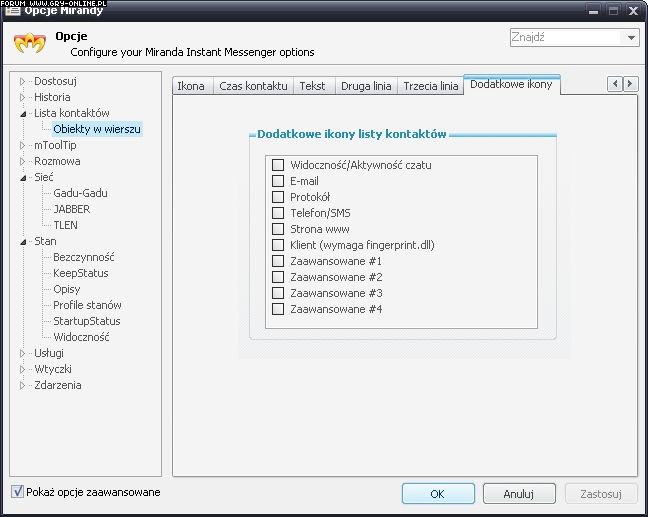Select the JABBER tree item
The height and width of the screenshot is (517, 648).
pos(71,209)
